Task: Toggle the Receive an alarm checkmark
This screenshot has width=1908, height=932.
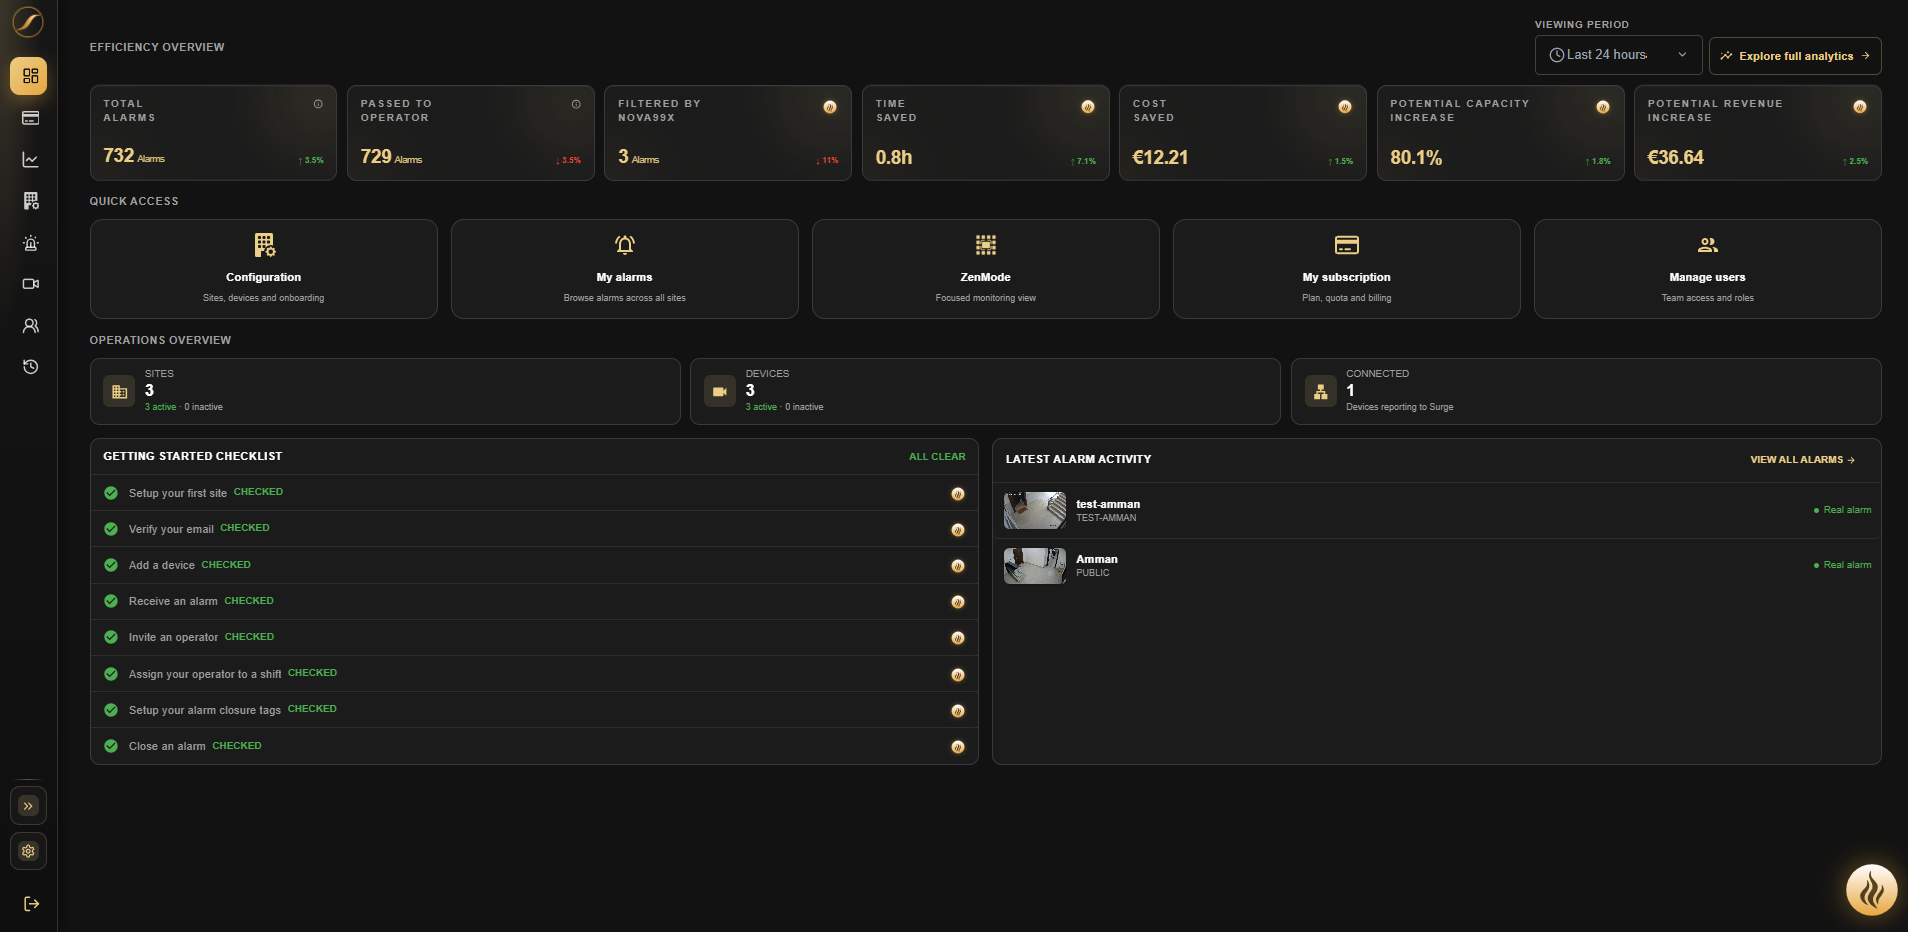Action: tap(111, 601)
